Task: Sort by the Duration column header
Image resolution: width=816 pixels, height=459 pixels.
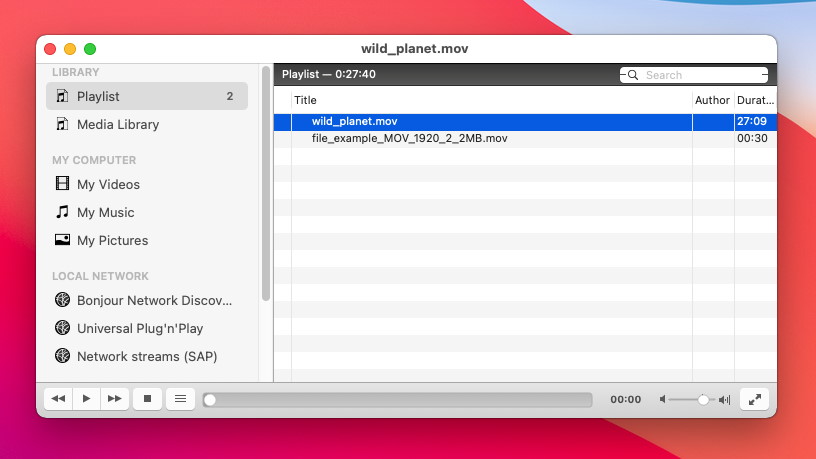Action: click(x=755, y=100)
